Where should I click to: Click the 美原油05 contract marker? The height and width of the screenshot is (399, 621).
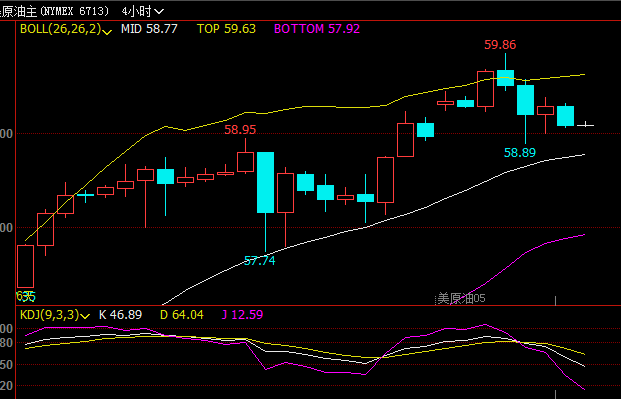(x=461, y=298)
